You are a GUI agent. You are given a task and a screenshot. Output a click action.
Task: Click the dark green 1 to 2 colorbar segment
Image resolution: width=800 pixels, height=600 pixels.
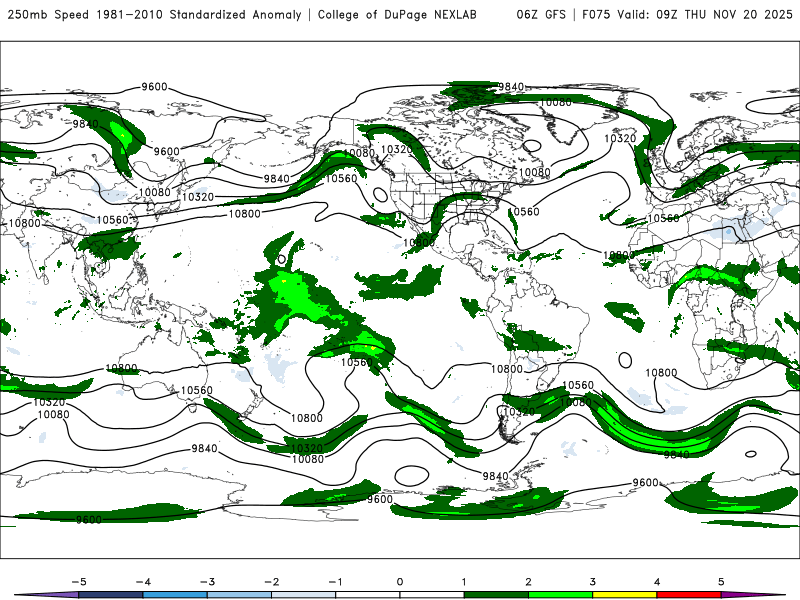tap(496, 595)
